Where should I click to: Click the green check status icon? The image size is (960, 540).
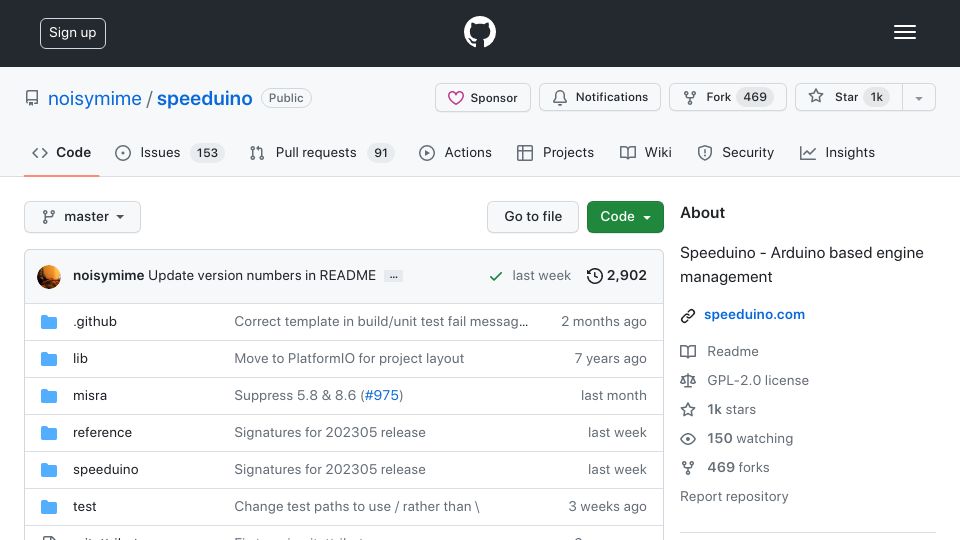click(x=496, y=276)
